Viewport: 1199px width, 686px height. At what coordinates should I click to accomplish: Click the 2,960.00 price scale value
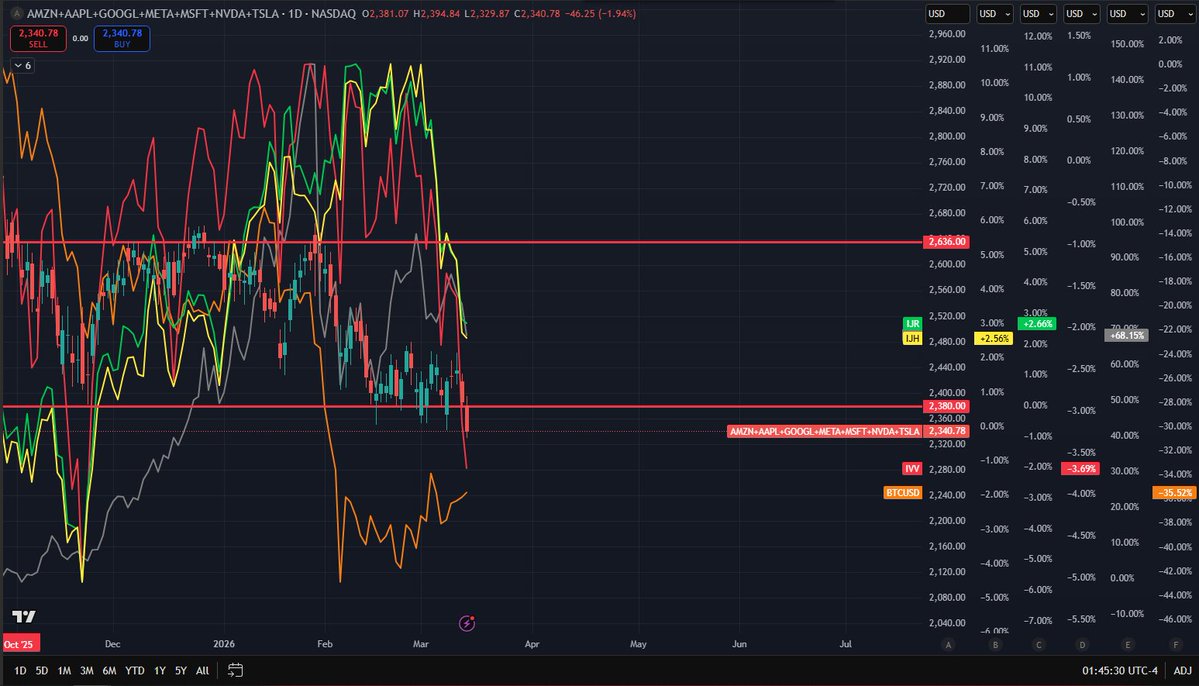[947, 34]
